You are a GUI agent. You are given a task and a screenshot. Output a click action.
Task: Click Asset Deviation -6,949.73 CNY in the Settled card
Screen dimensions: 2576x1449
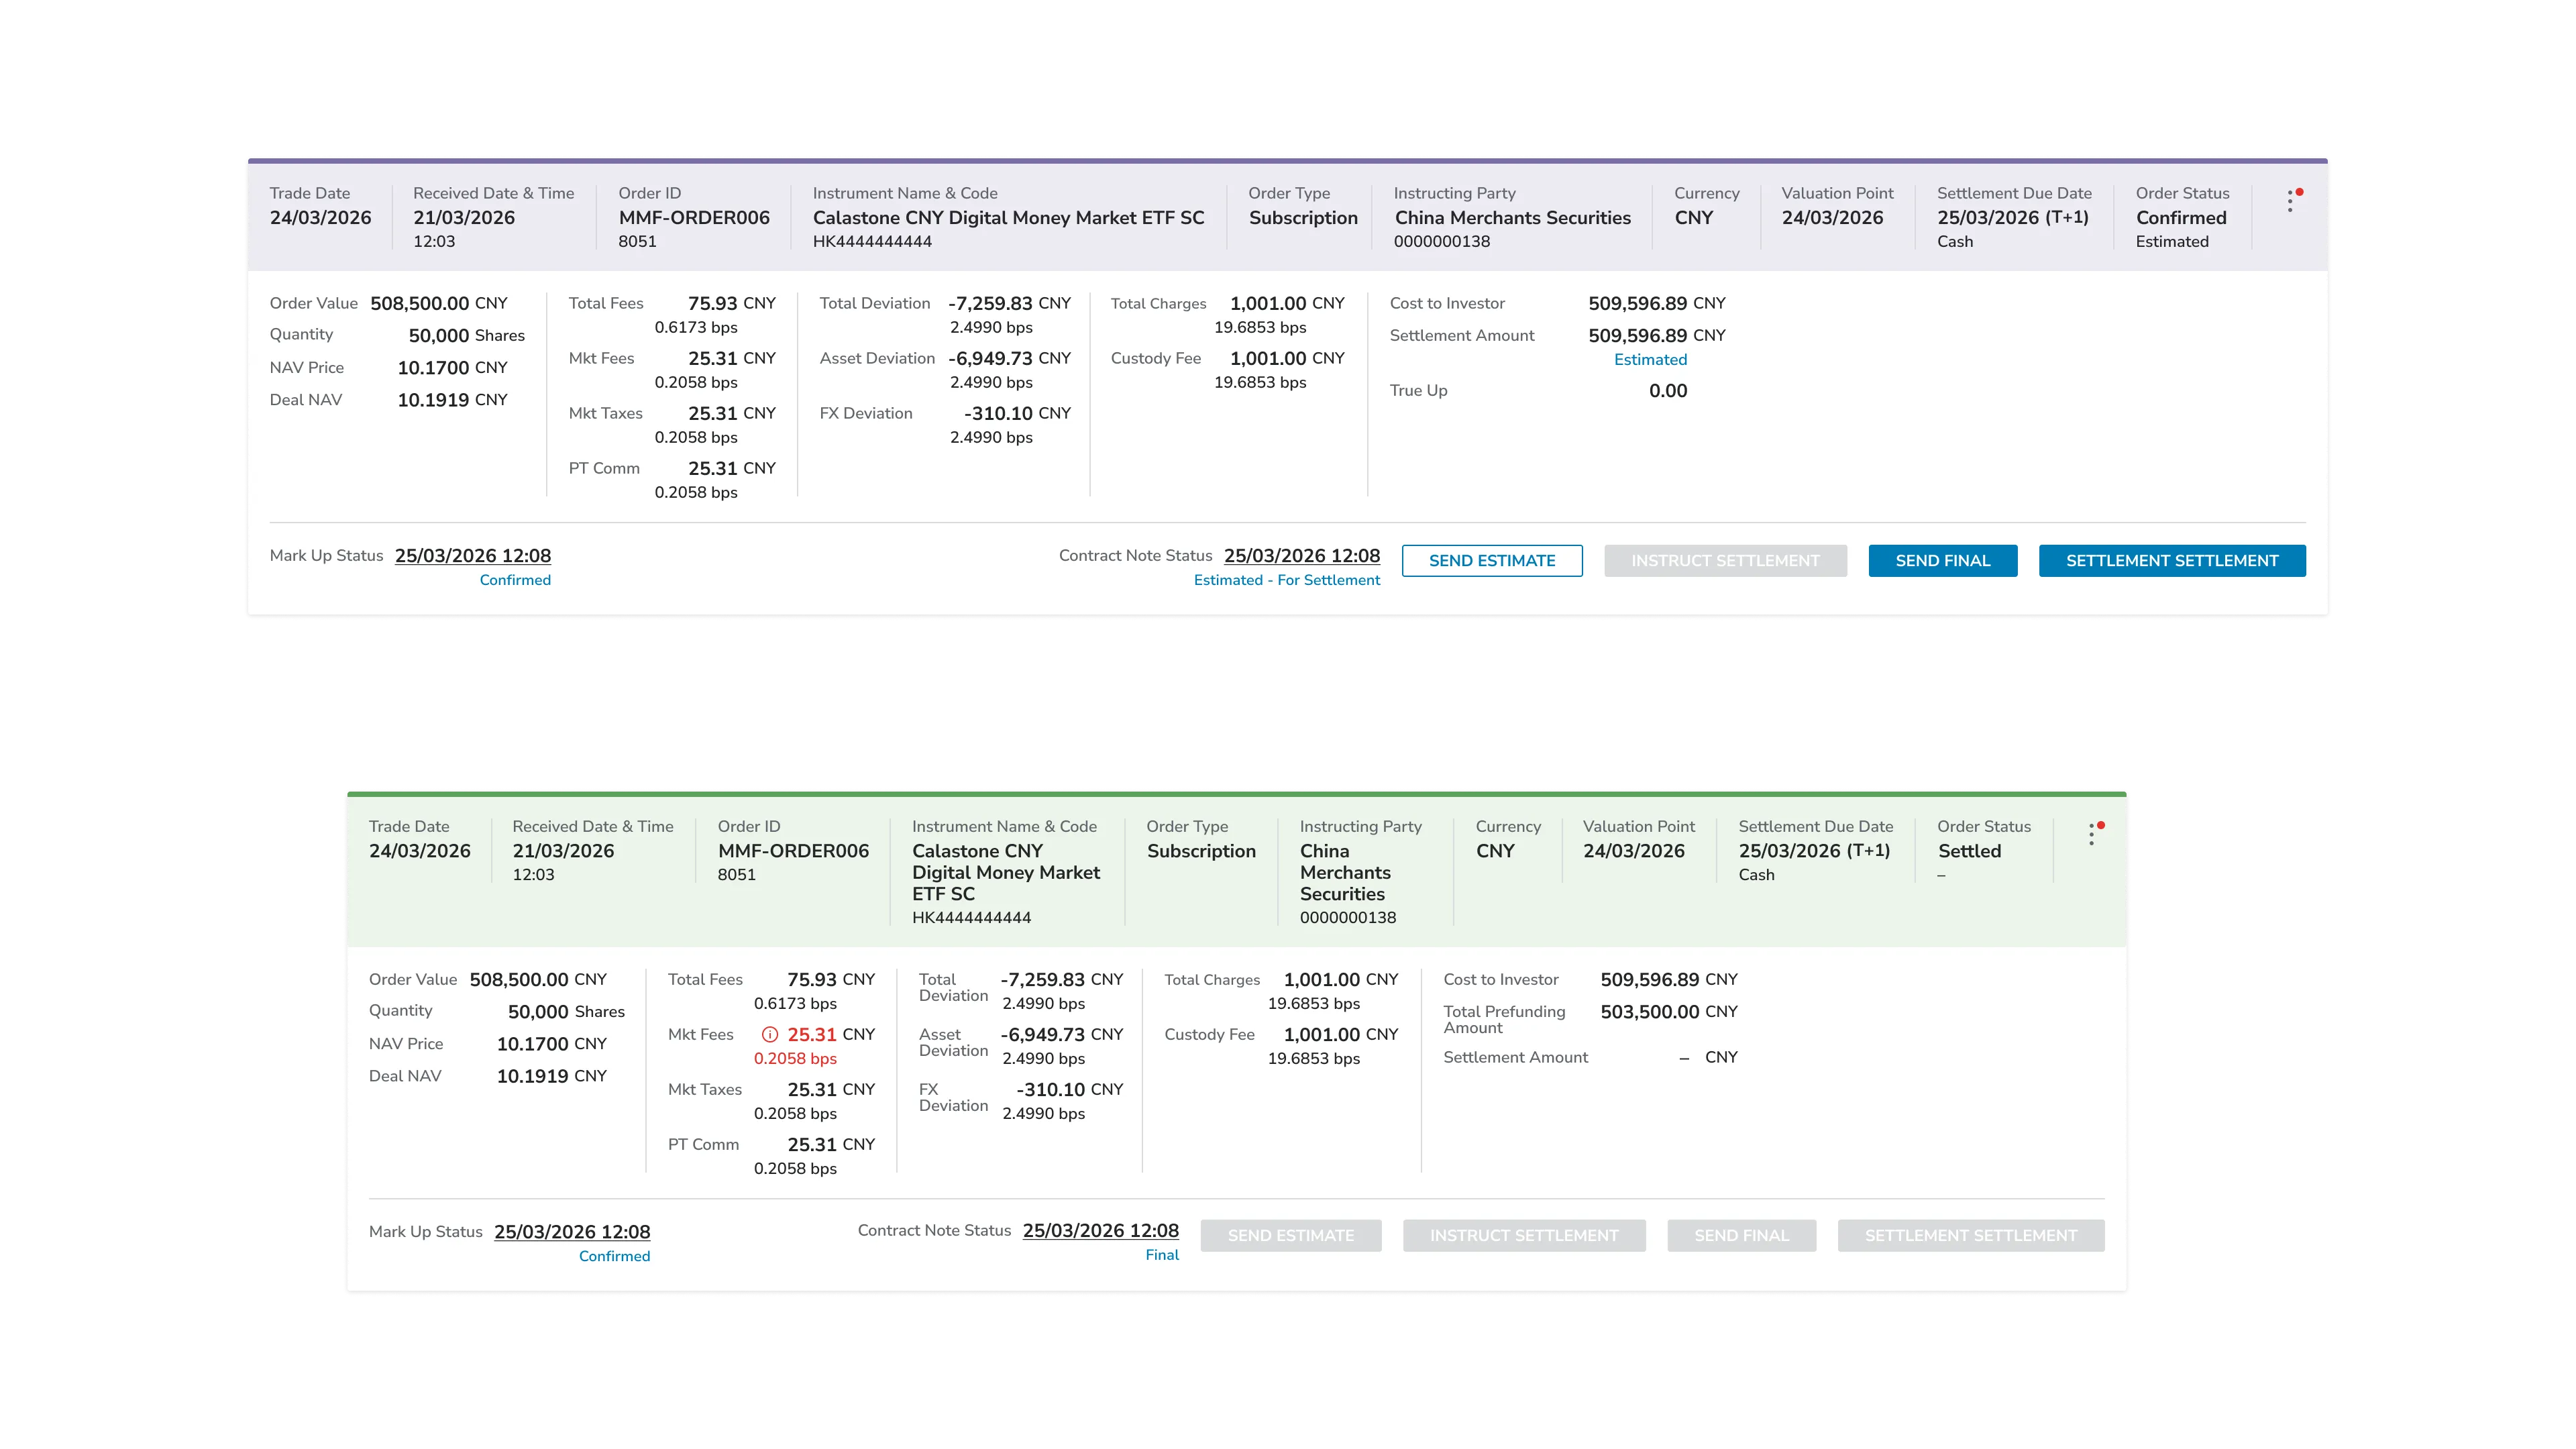[1062, 1035]
